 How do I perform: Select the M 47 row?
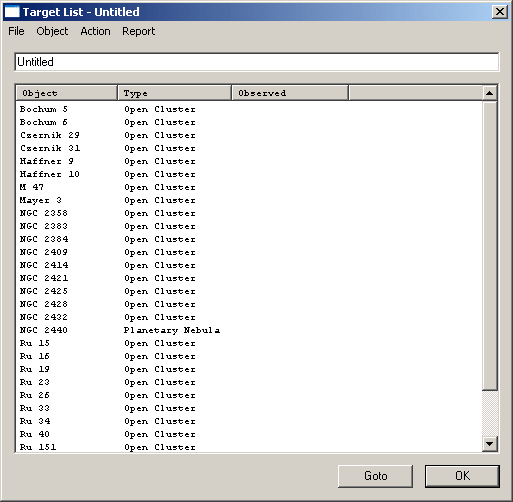click(249, 187)
